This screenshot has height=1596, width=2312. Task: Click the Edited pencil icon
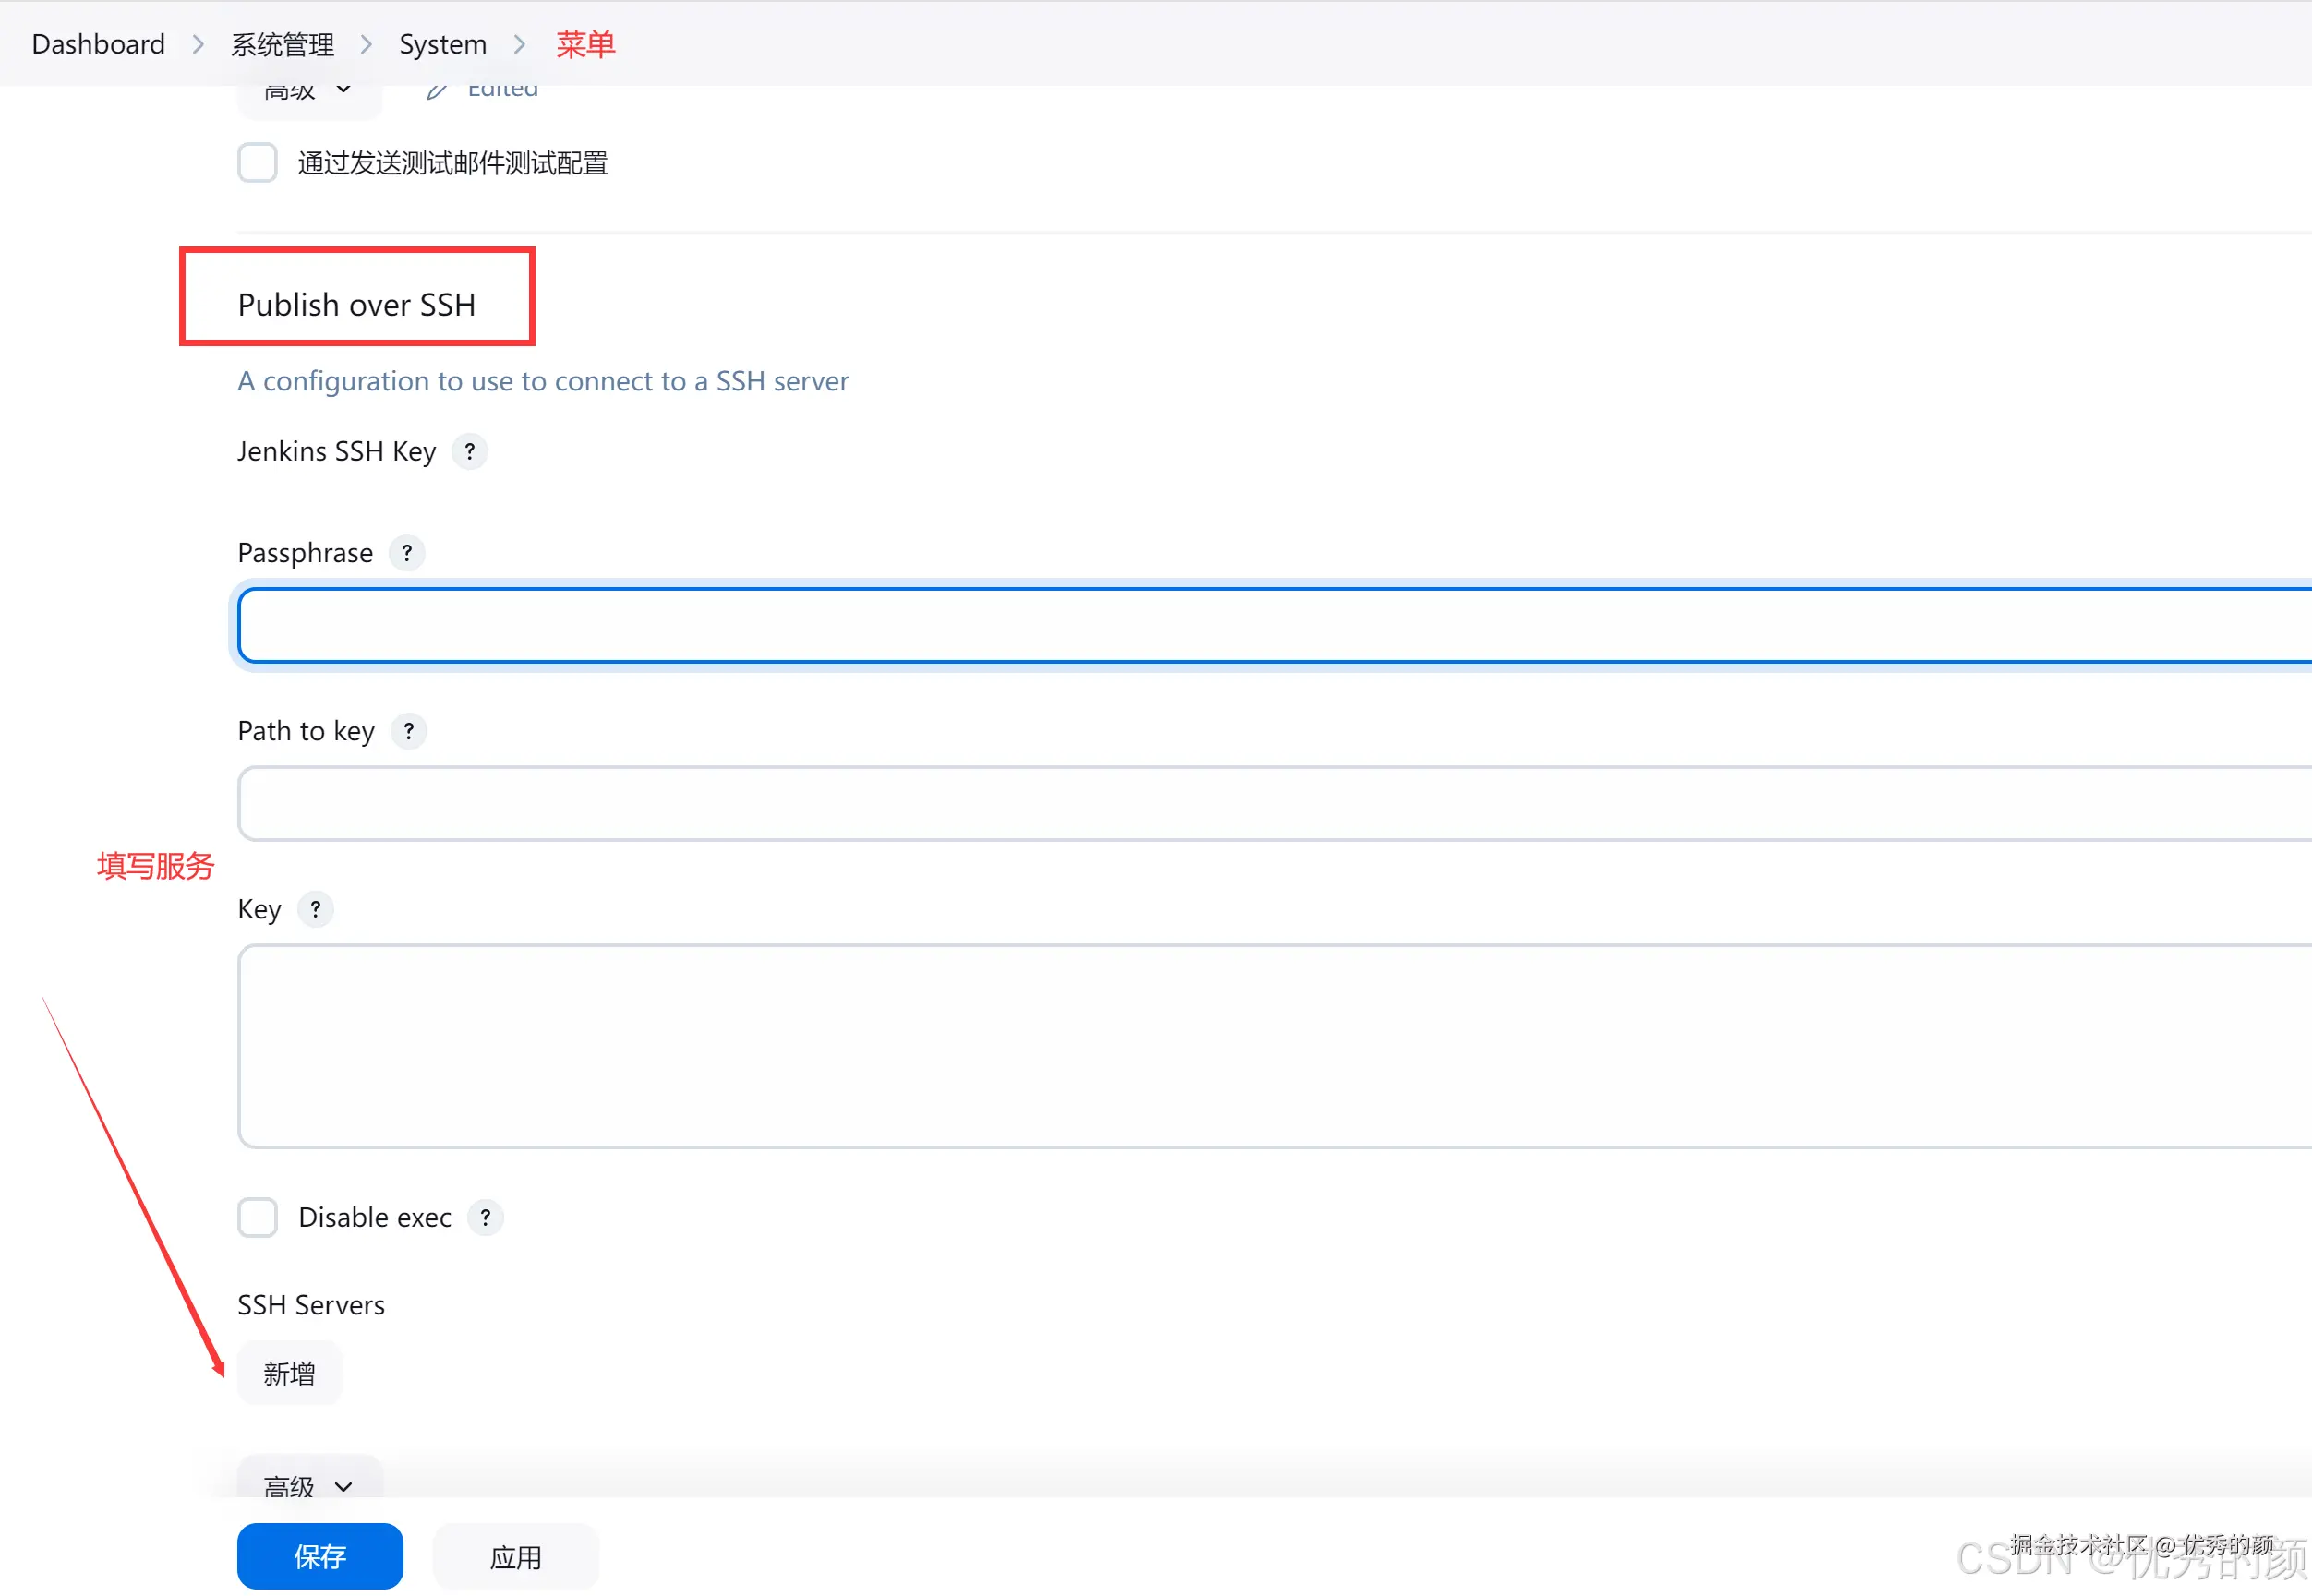(x=436, y=92)
